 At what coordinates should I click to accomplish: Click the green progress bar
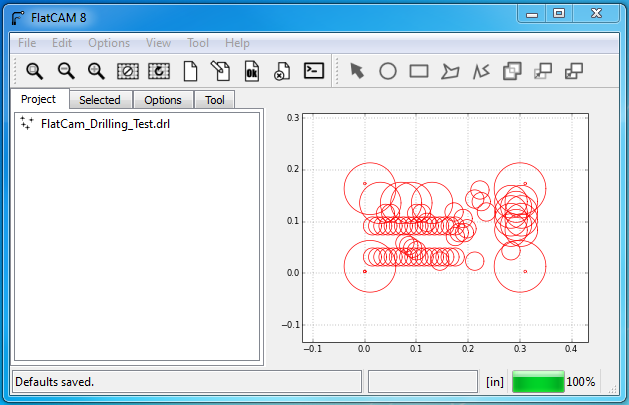tap(537, 381)
